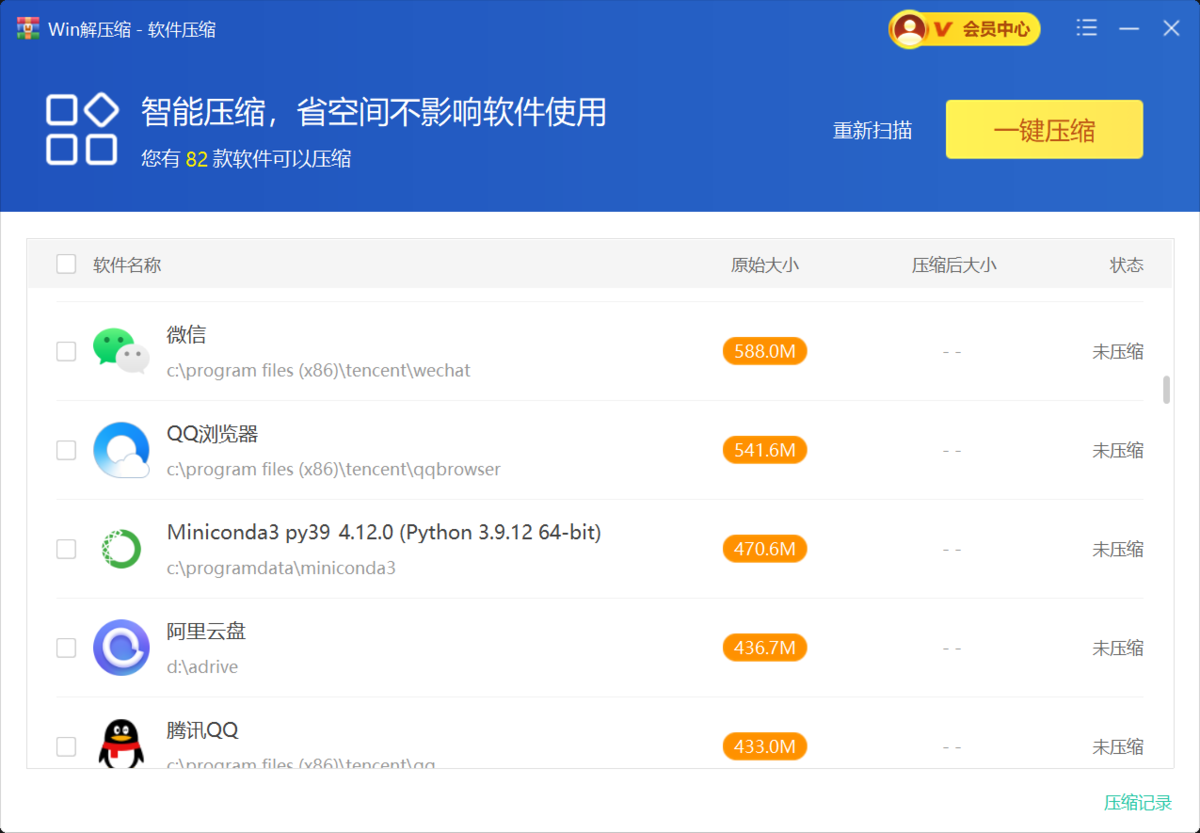The height and width of the screenshot is (833, 1200).
Task: Click the 阿里云盘 purple disk icon
Action: 121,648
